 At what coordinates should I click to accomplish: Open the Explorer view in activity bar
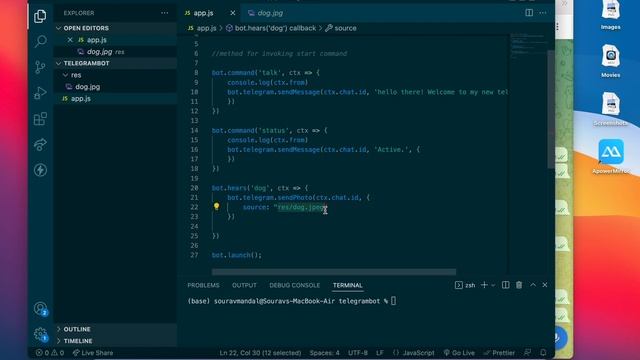point(40,16)
